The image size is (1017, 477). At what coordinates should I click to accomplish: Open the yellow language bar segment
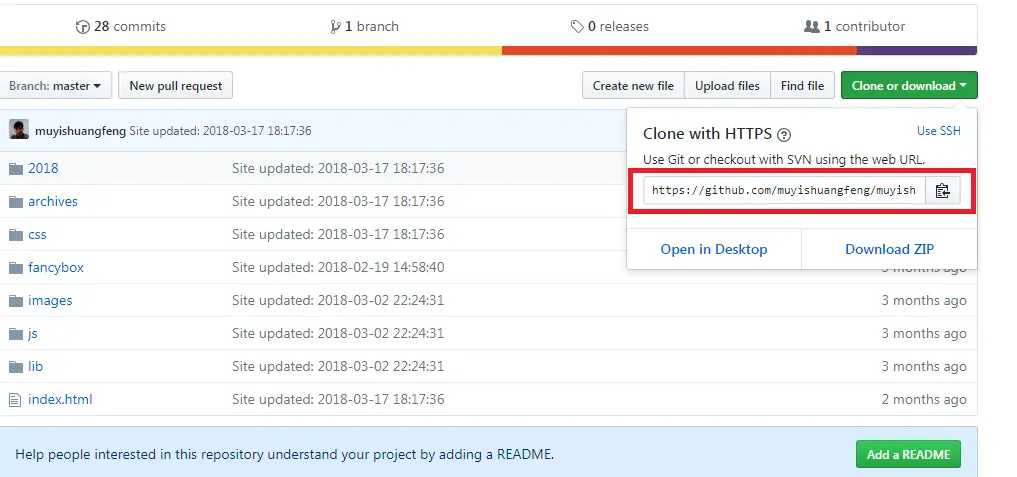(250, 51)
